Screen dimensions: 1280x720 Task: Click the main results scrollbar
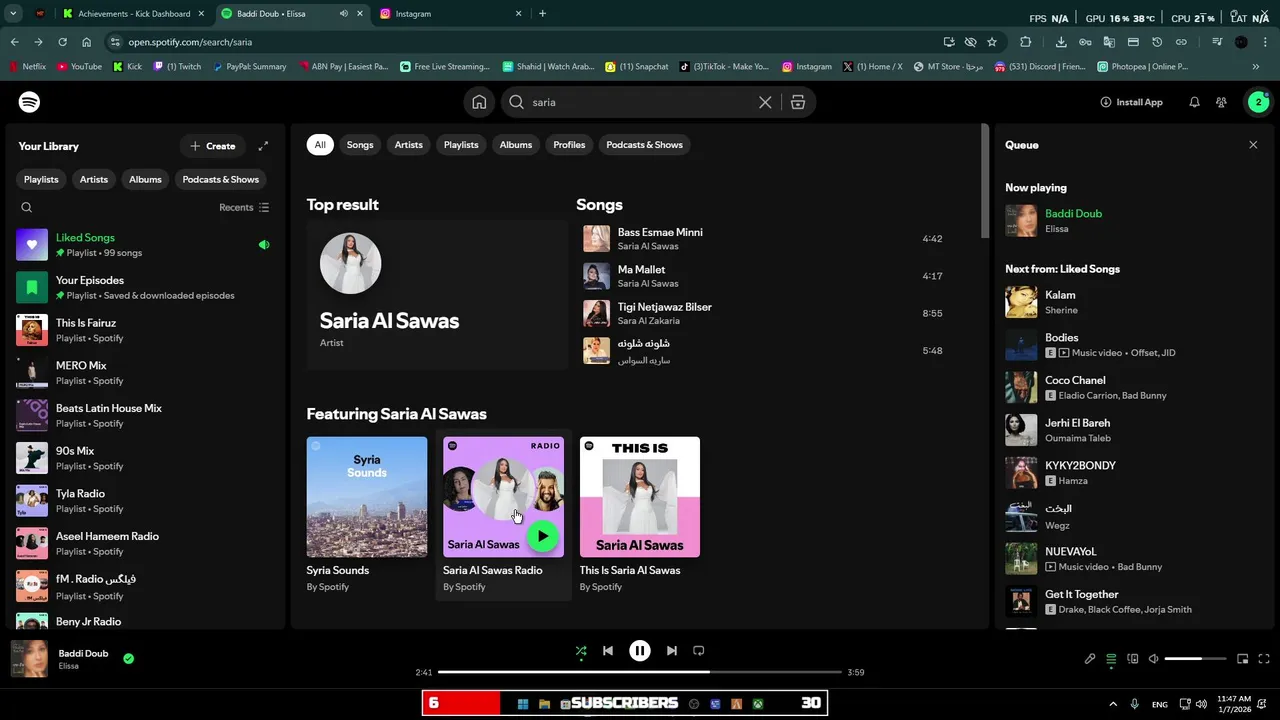pos(985,180)
